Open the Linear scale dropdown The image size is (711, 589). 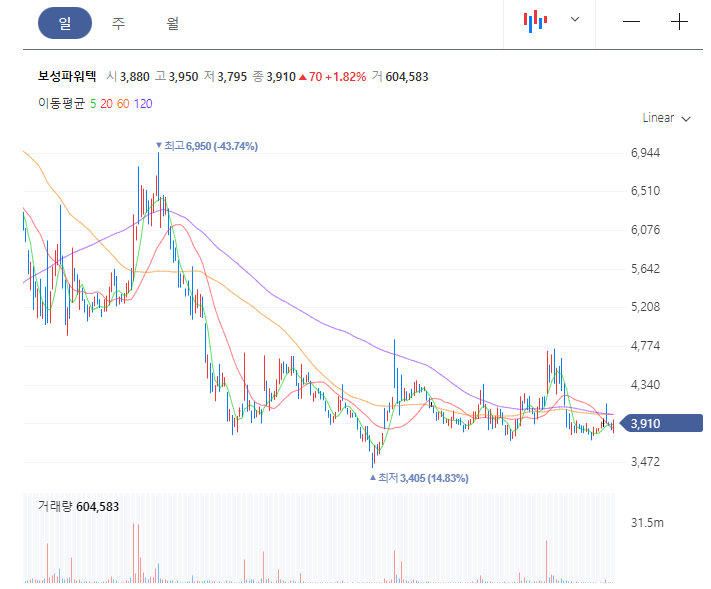click(x=666, y=118)
